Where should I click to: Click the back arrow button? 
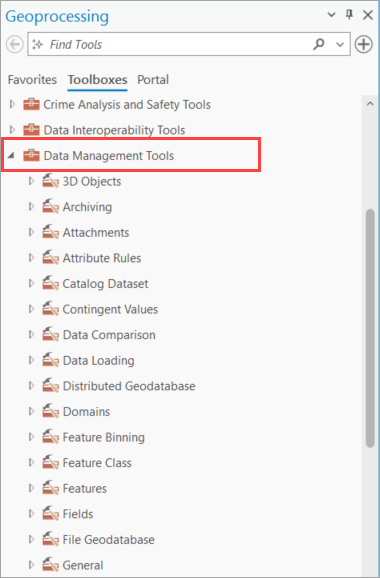pyautogui.click(x=15, y=45)
